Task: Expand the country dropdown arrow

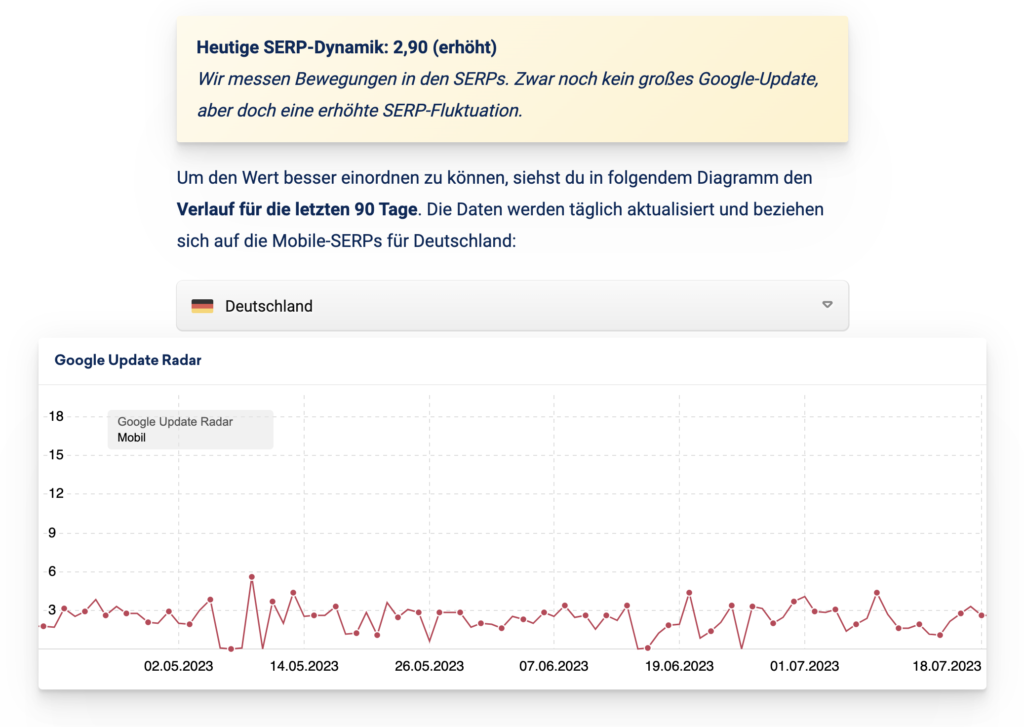Action: pos(827,305)
